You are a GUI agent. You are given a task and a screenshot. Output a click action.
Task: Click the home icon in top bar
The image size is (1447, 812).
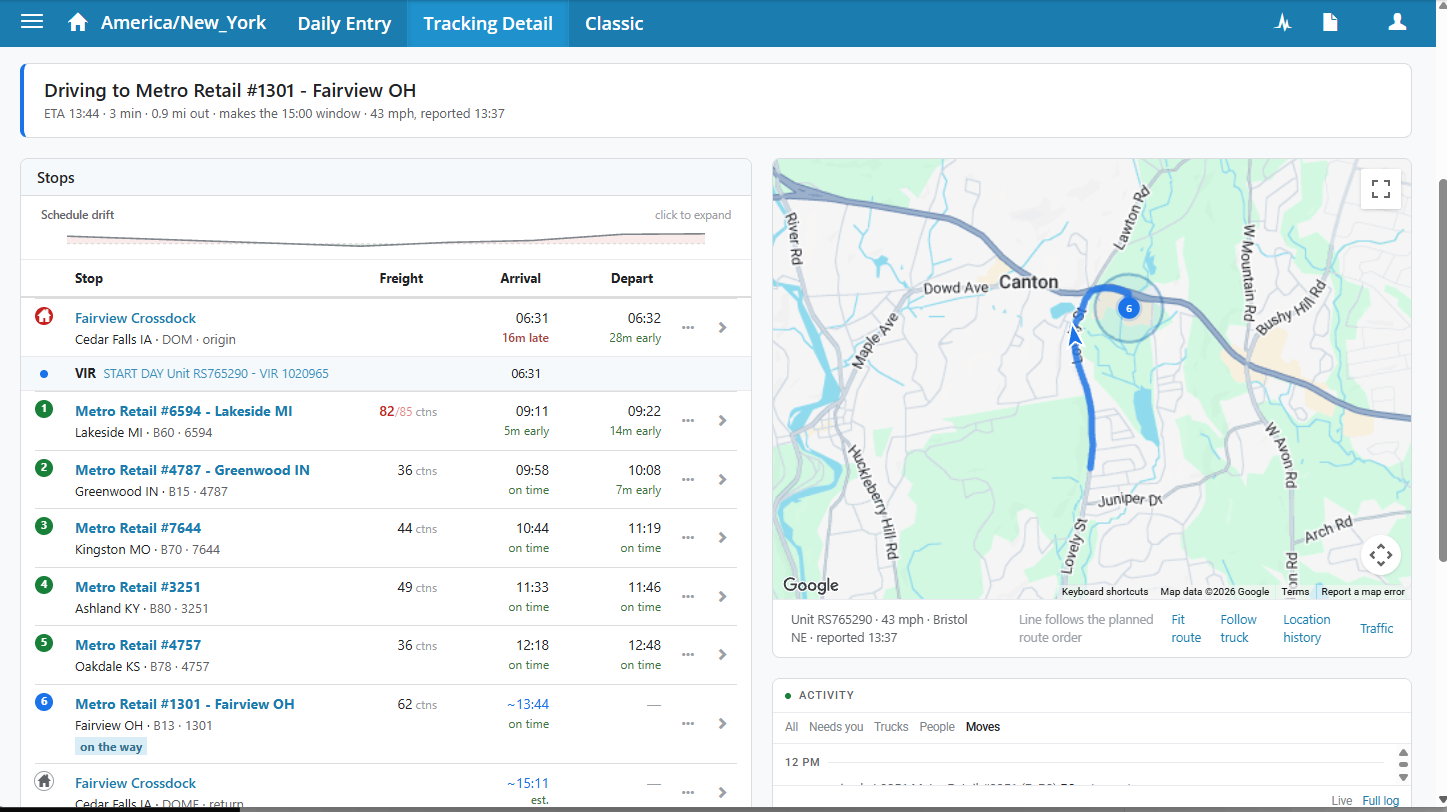coord(78,22)
